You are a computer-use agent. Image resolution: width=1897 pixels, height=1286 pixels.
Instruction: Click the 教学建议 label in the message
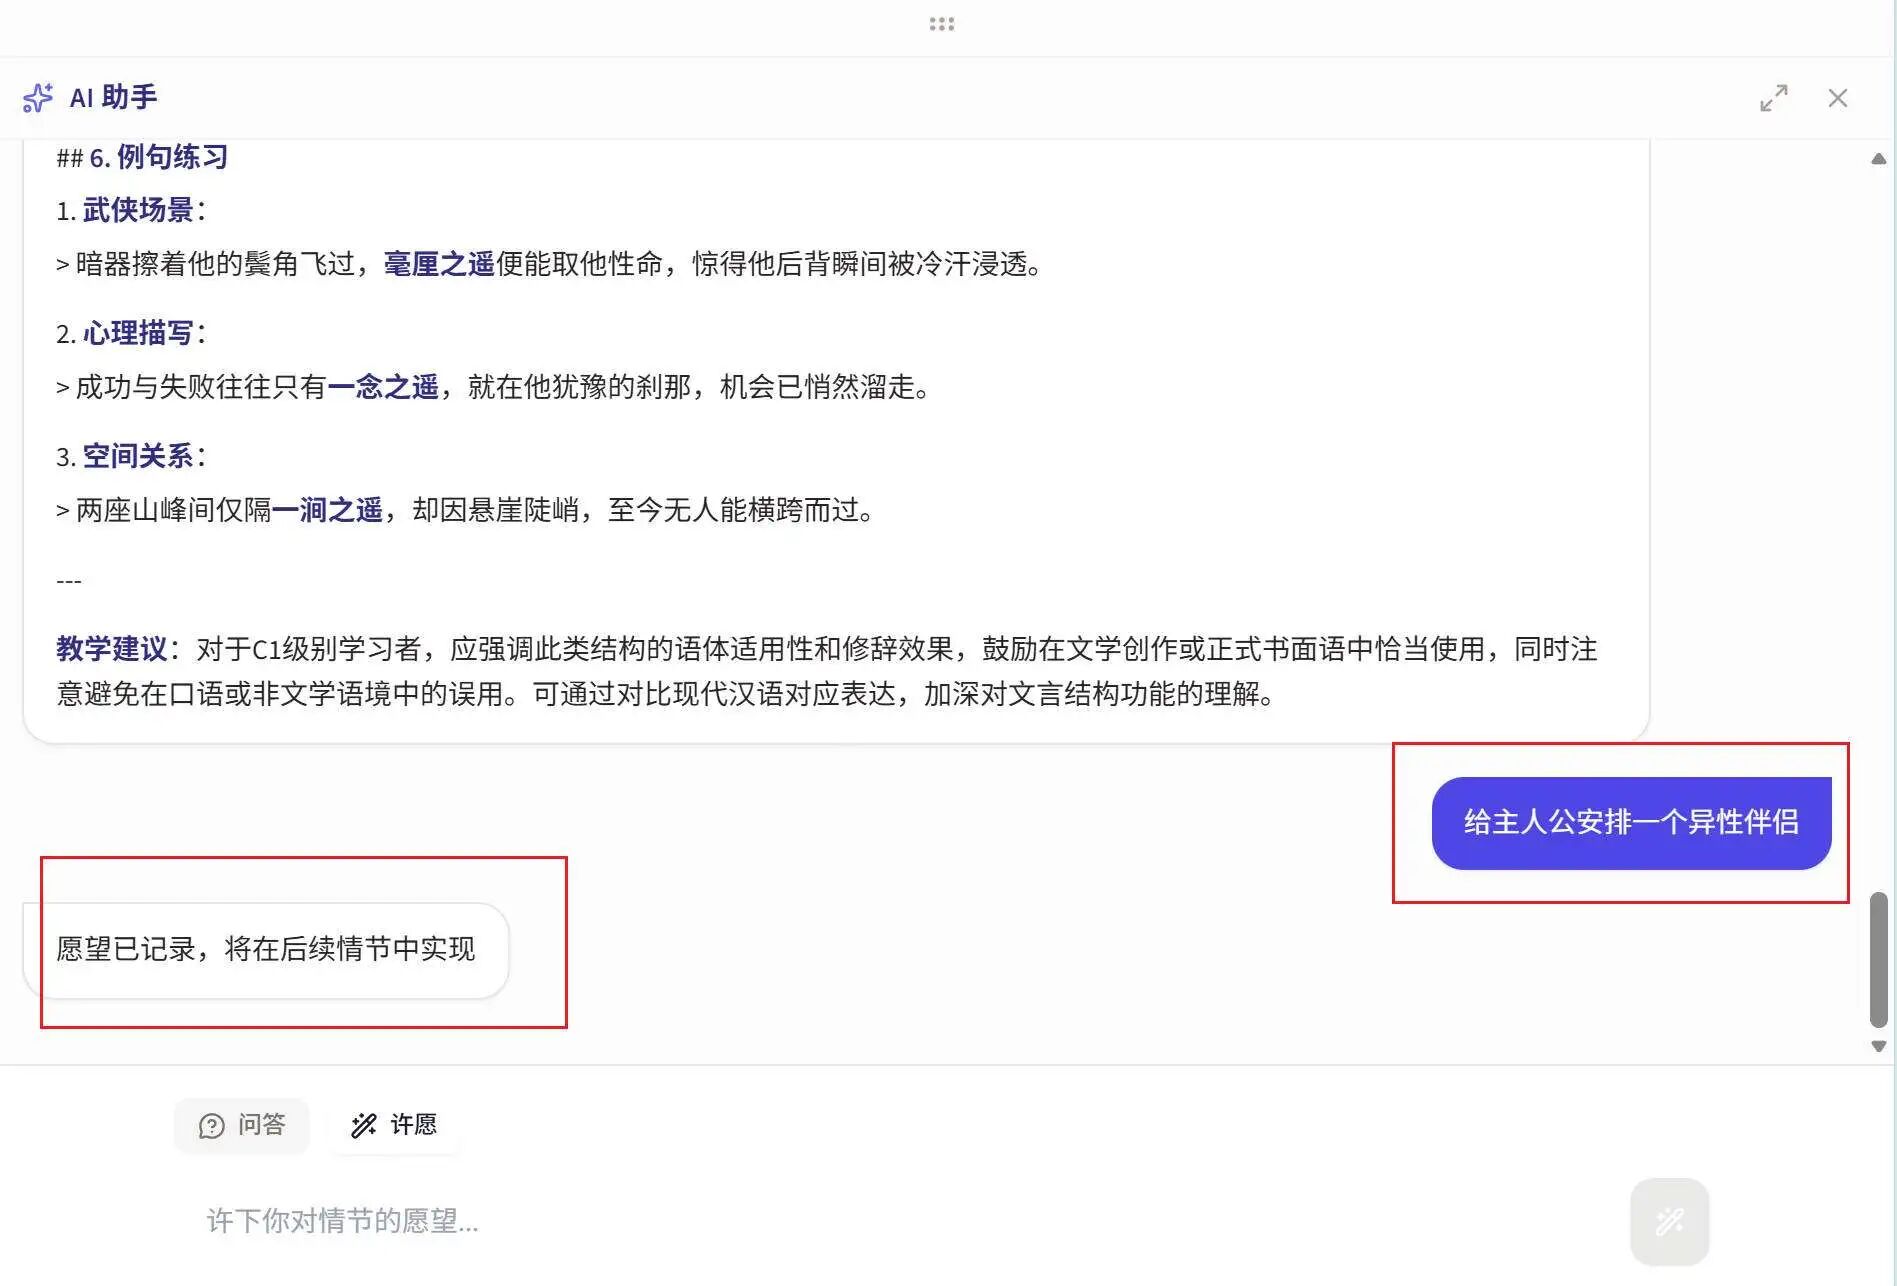110,649
